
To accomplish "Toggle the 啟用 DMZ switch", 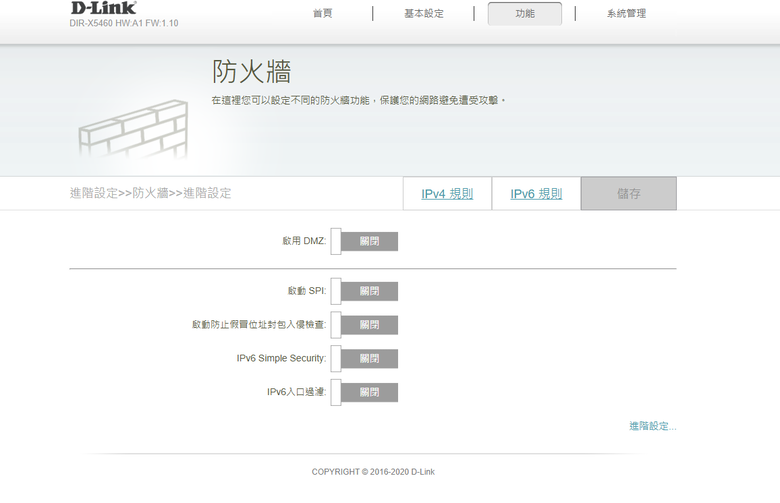I will click(x=364, y=241).
